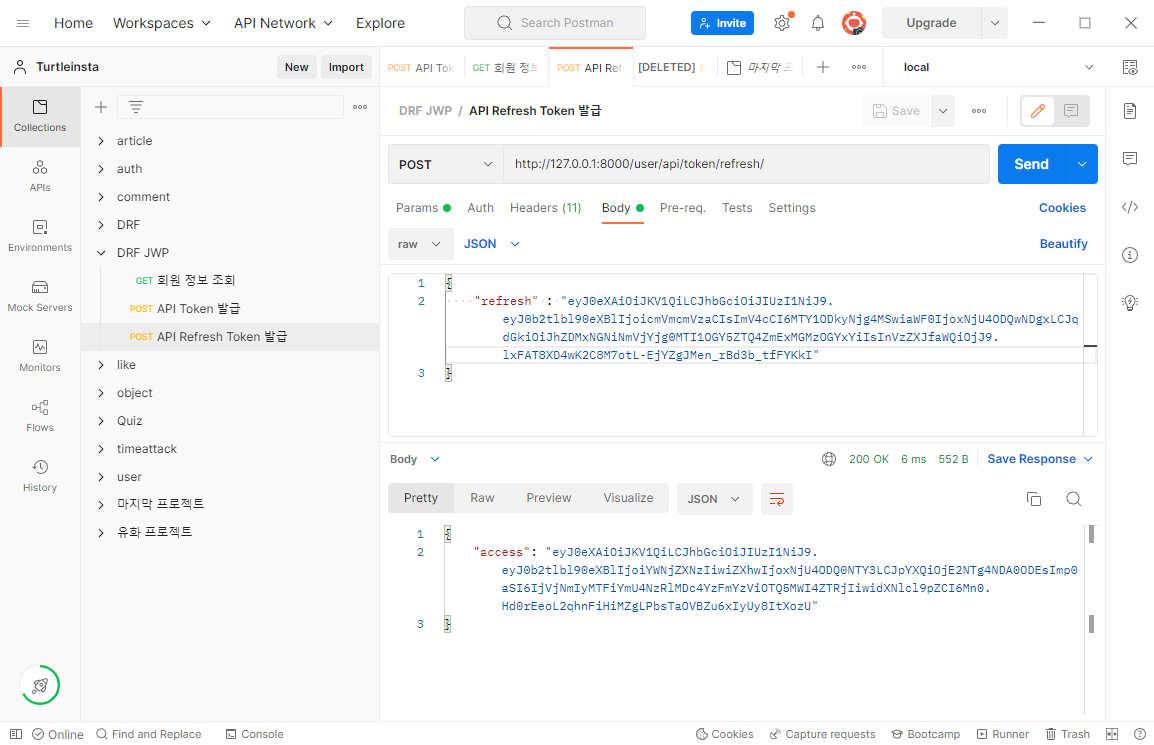Expand the auth collection
The width and height of the screenshot is (1154, 745).
(x=101, y=169)
